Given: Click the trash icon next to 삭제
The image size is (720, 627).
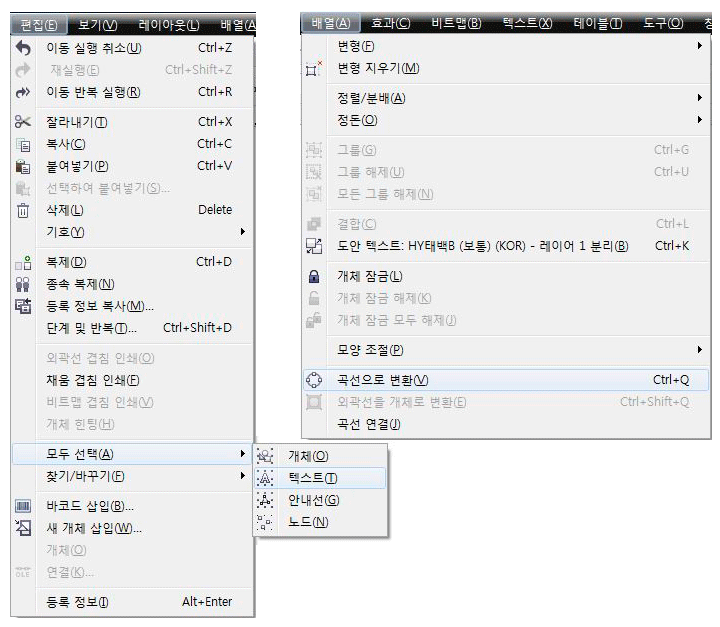Looking at the screenshot, I should [x=24, y=210].
